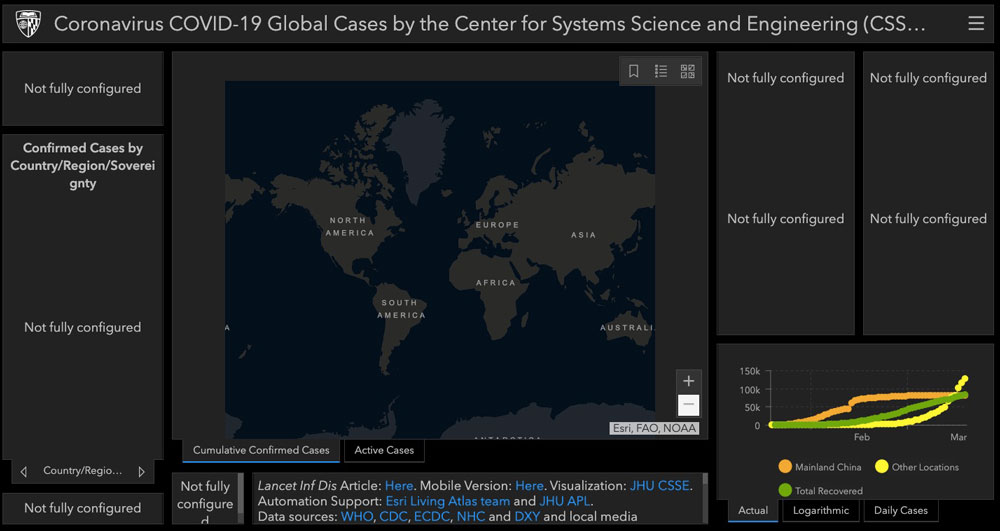Click the NORTH AMERICA map label

pyautogui.click(x=349, y=226)
